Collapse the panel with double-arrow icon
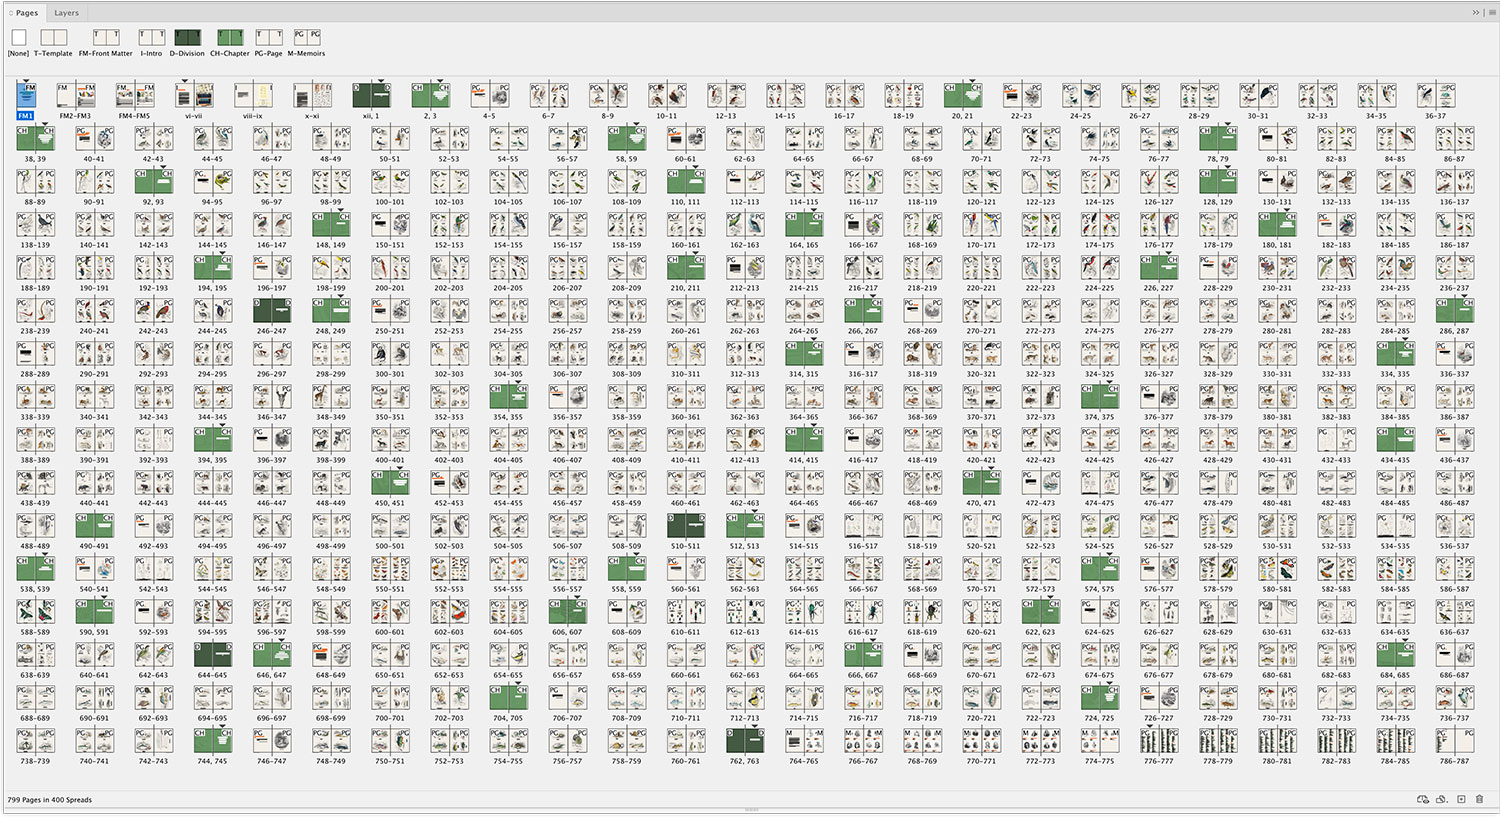The image size is (1500, 818). click(x=1475, y=13)
